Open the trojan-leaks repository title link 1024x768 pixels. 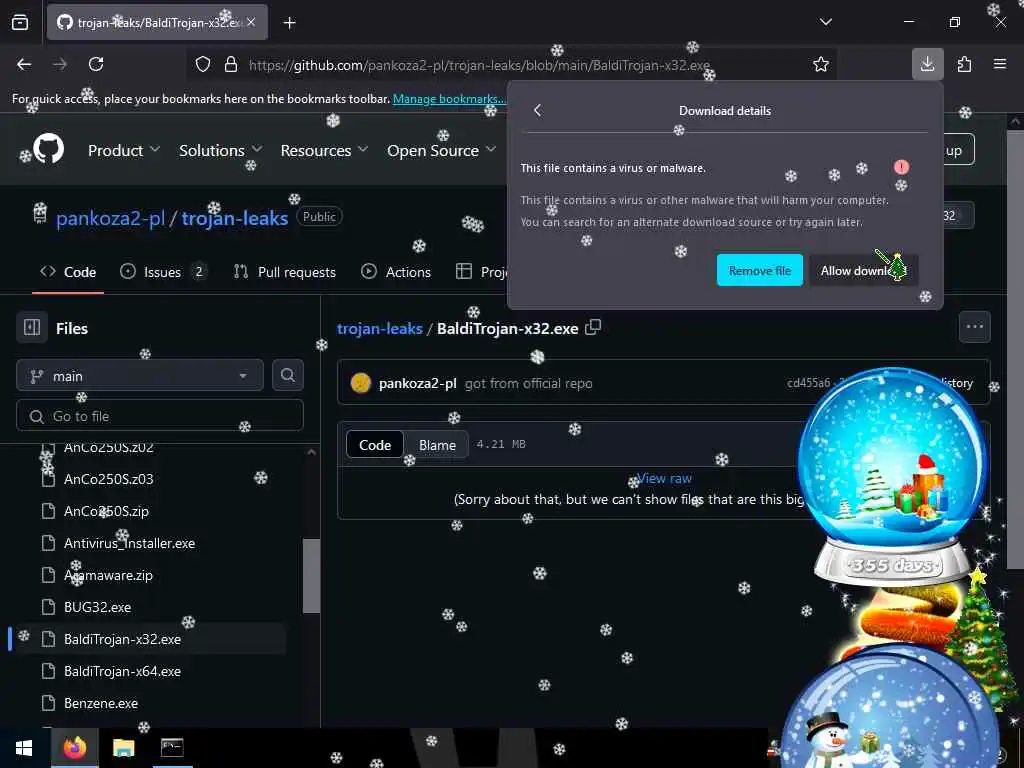[x=234, y=218]
